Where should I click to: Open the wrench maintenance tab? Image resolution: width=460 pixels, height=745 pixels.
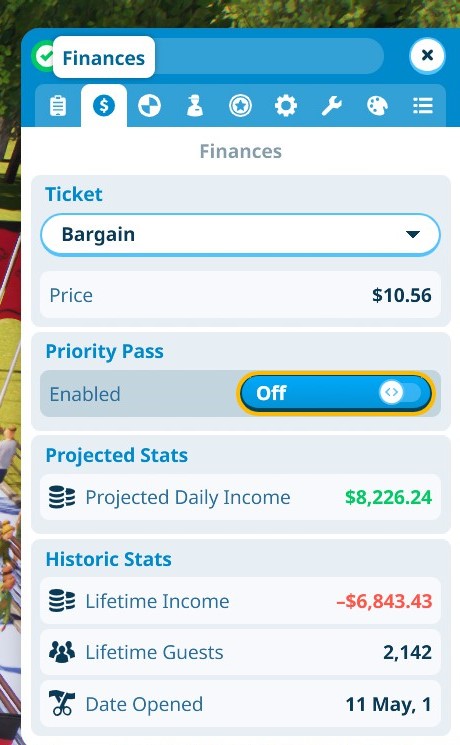(x=331, y=105)
